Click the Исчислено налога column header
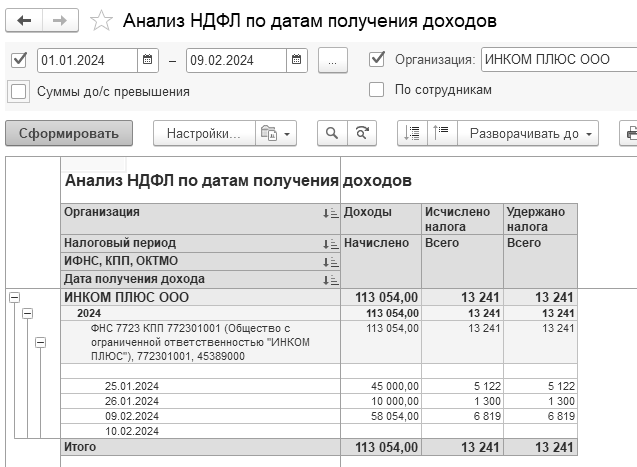This screenshot has height=467, width=637. (463, 219)
